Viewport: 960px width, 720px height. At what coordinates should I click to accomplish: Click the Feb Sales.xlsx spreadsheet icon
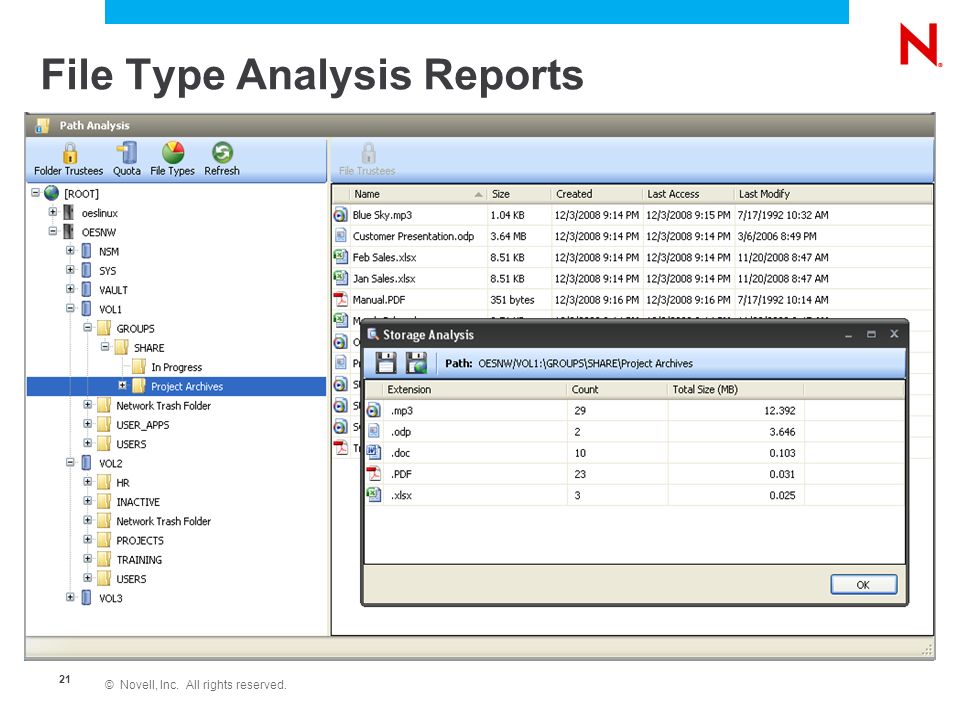pyautogui.click(x=340, y=257)
